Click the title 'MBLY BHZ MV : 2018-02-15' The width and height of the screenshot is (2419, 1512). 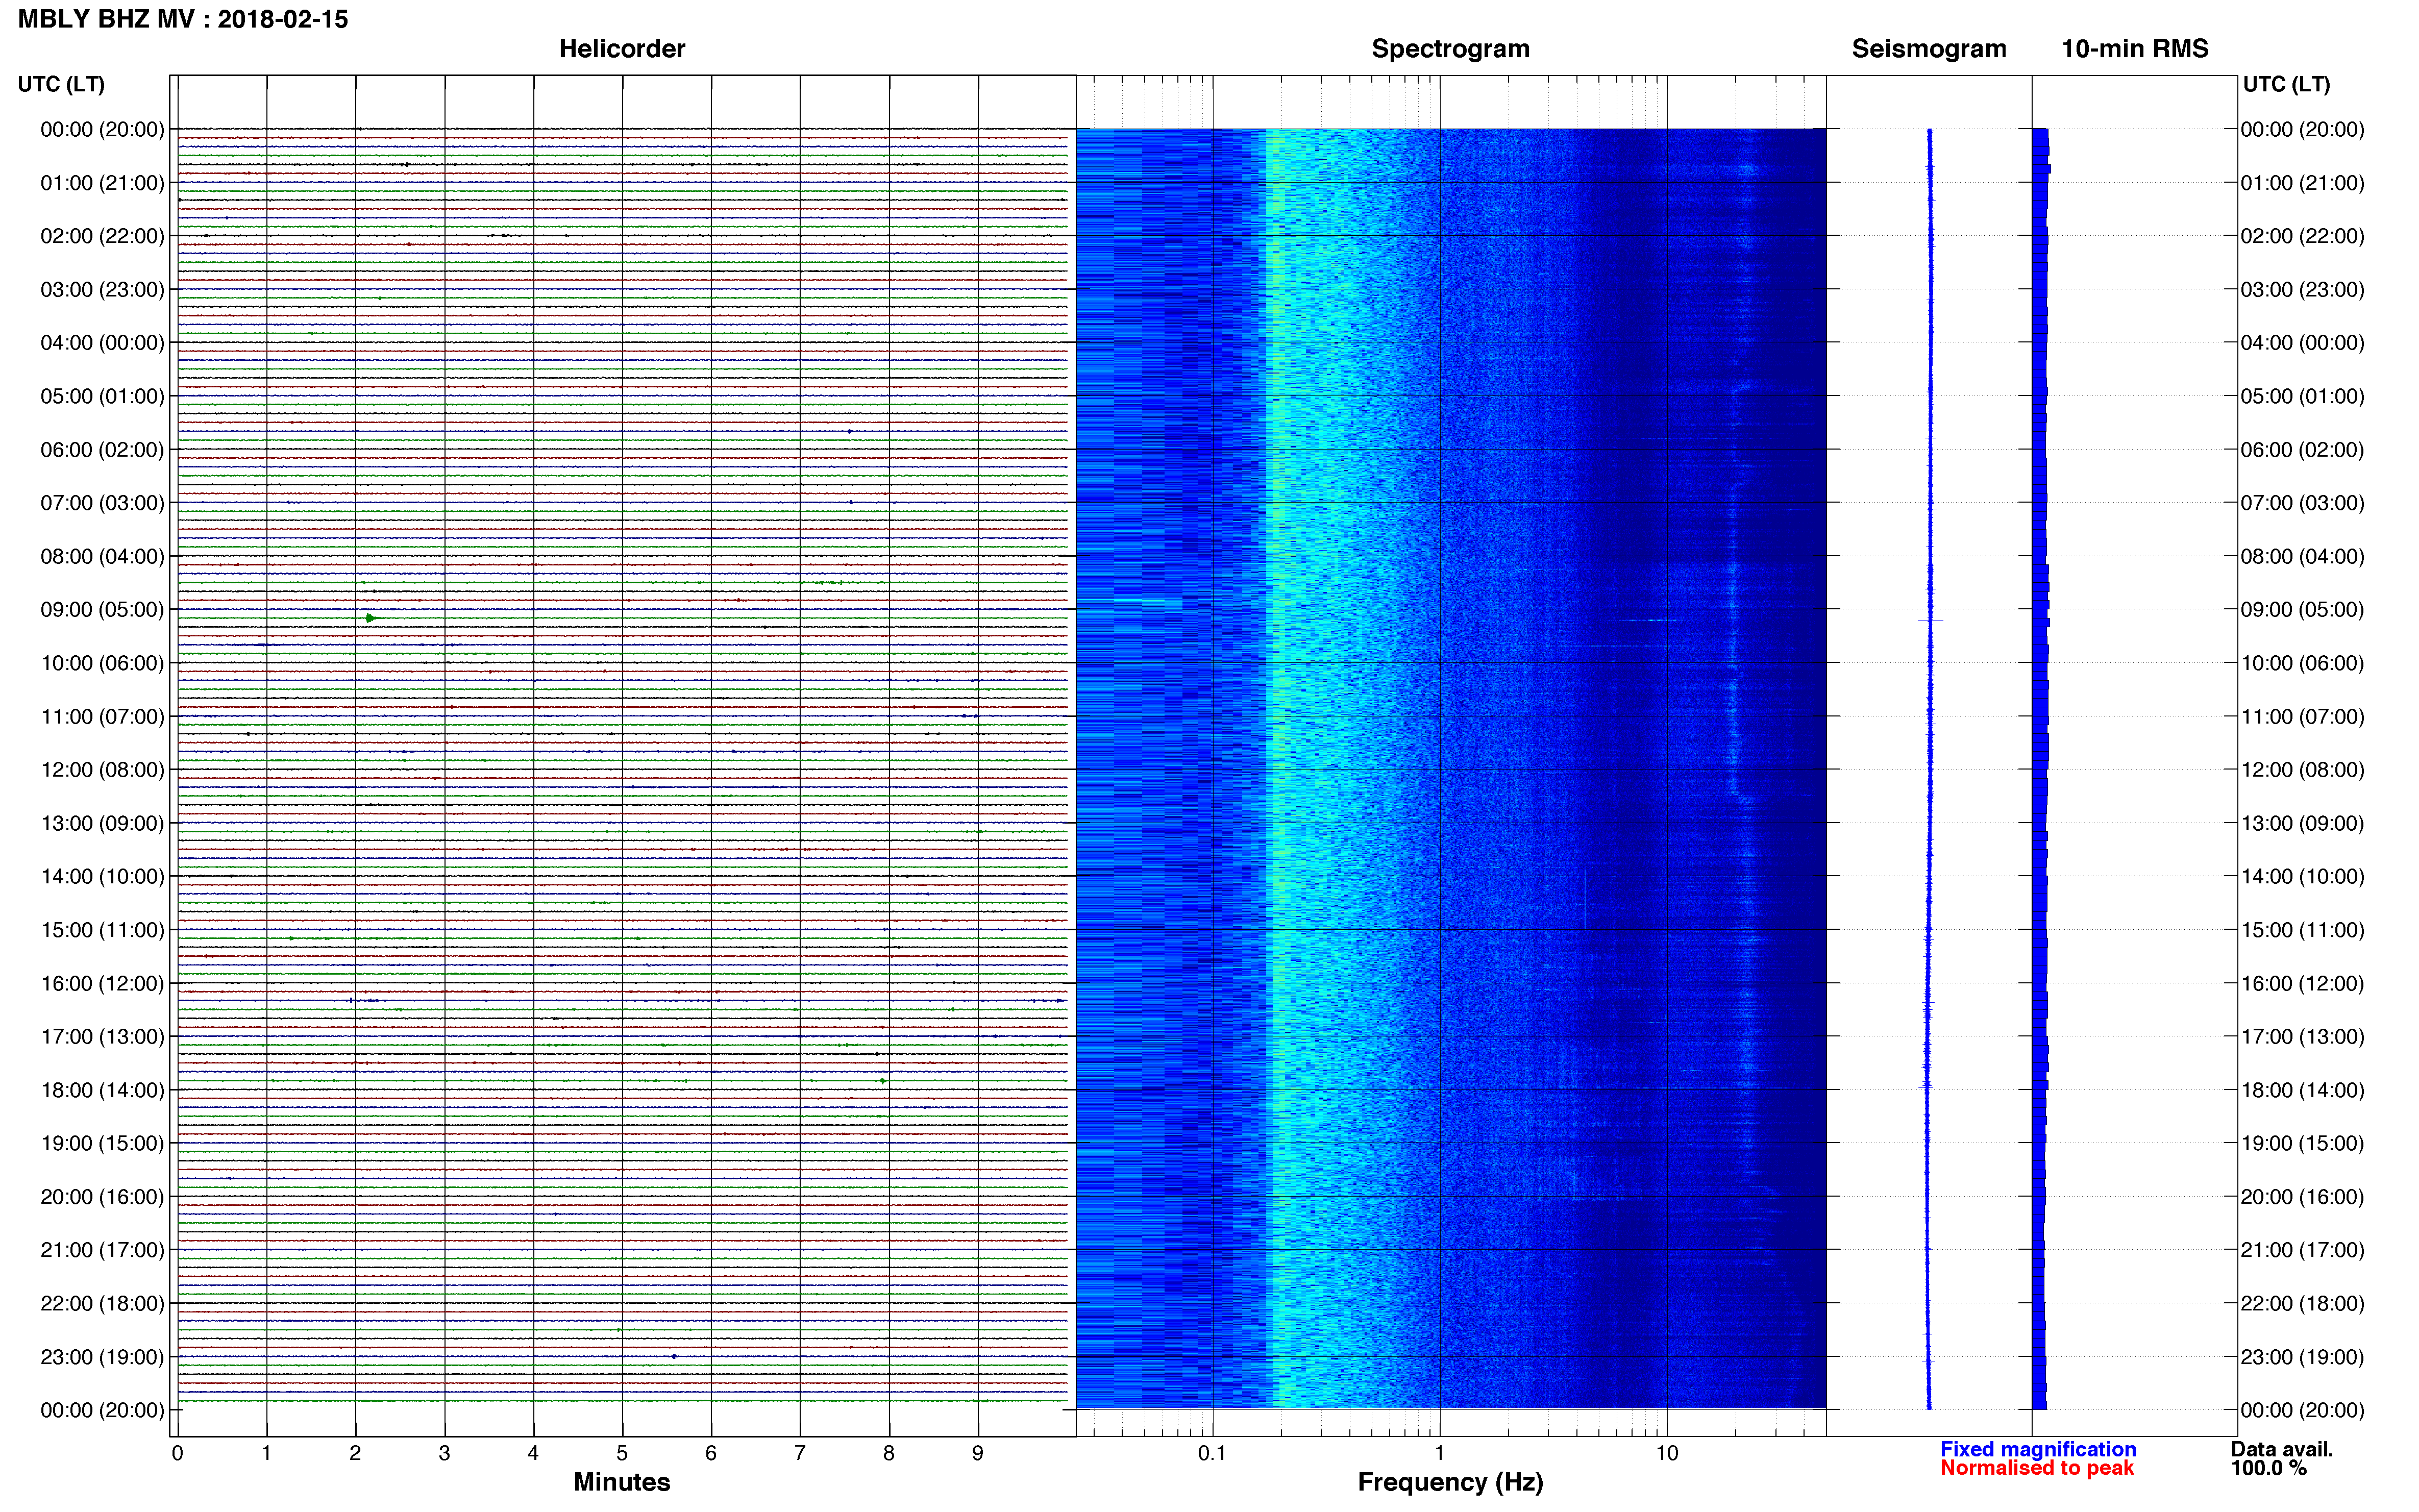coord(183,19)
